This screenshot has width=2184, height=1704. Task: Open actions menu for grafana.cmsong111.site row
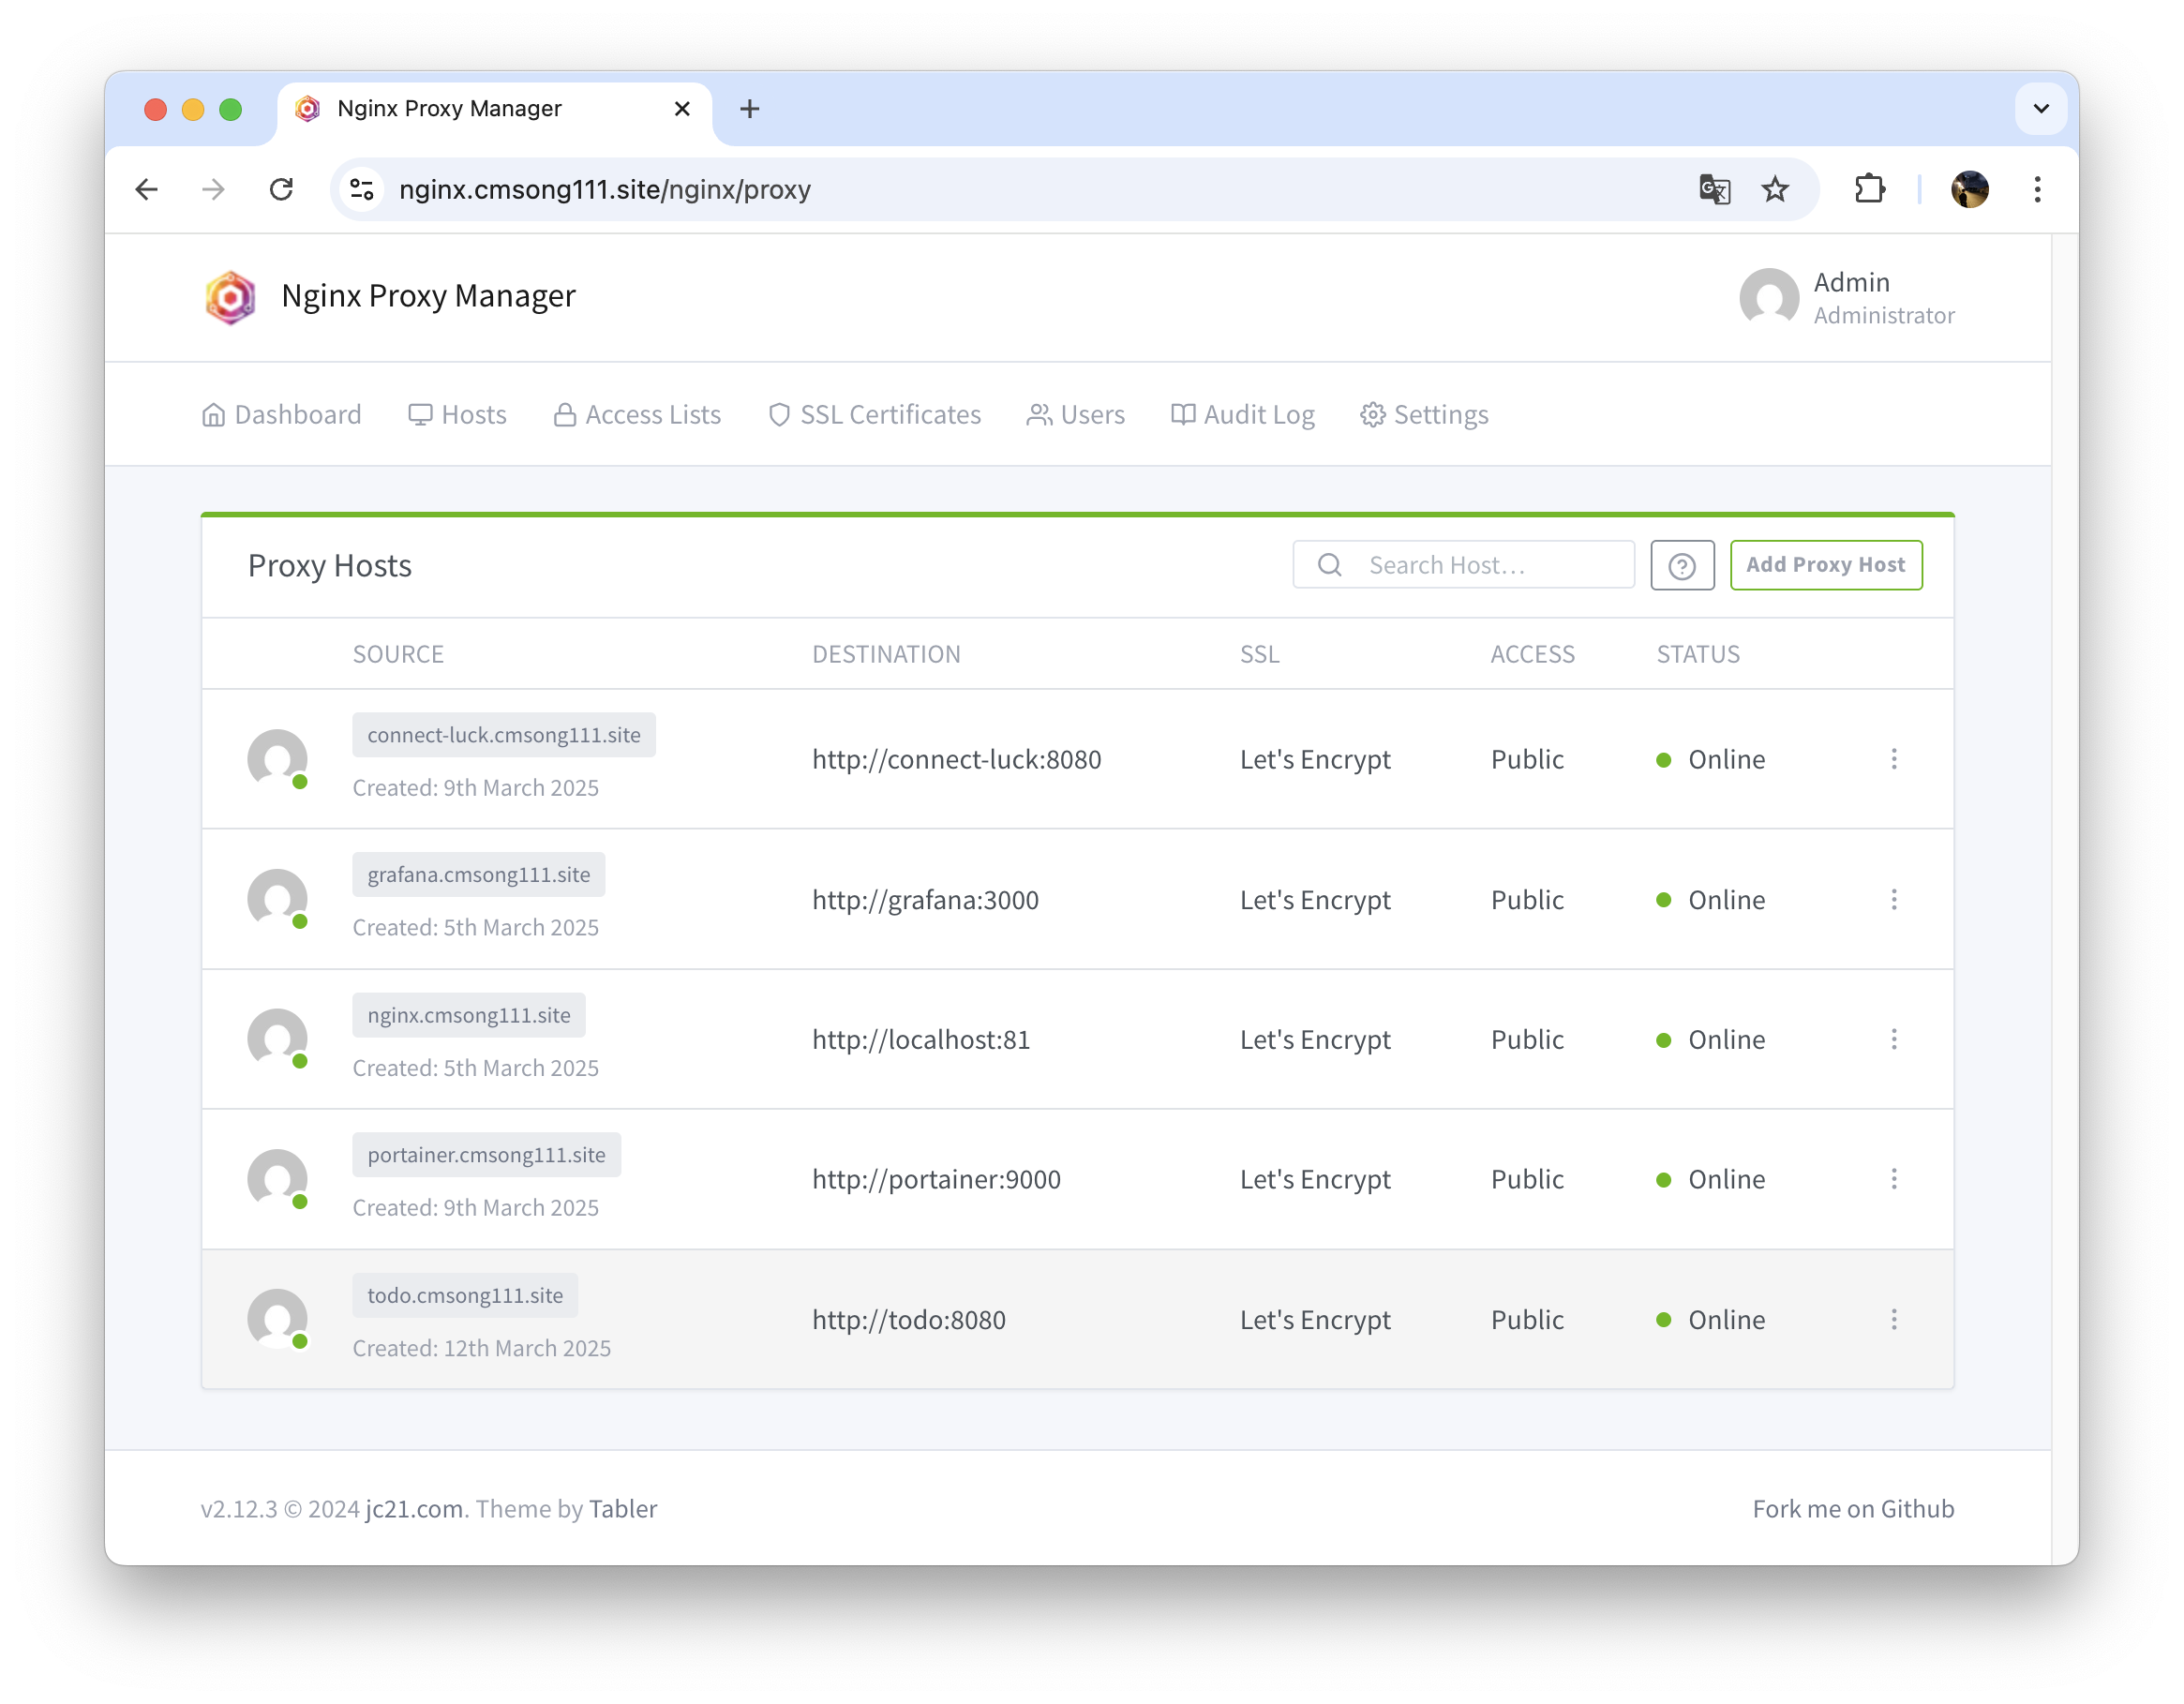(x=1893, y=899)
